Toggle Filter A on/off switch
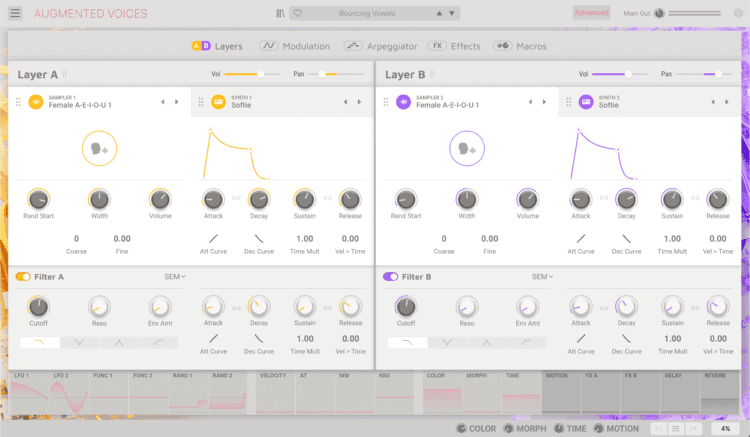750x437 pixels. coord(23,277)
